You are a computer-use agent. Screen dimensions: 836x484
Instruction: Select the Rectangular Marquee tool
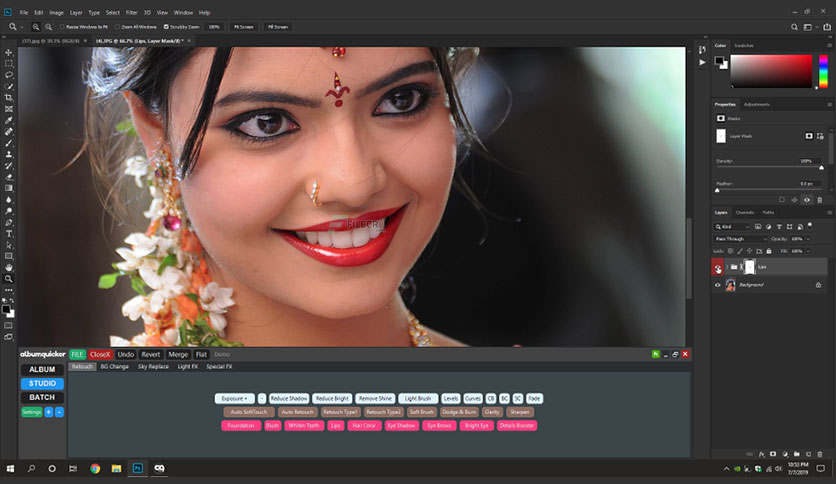point(9,63)
